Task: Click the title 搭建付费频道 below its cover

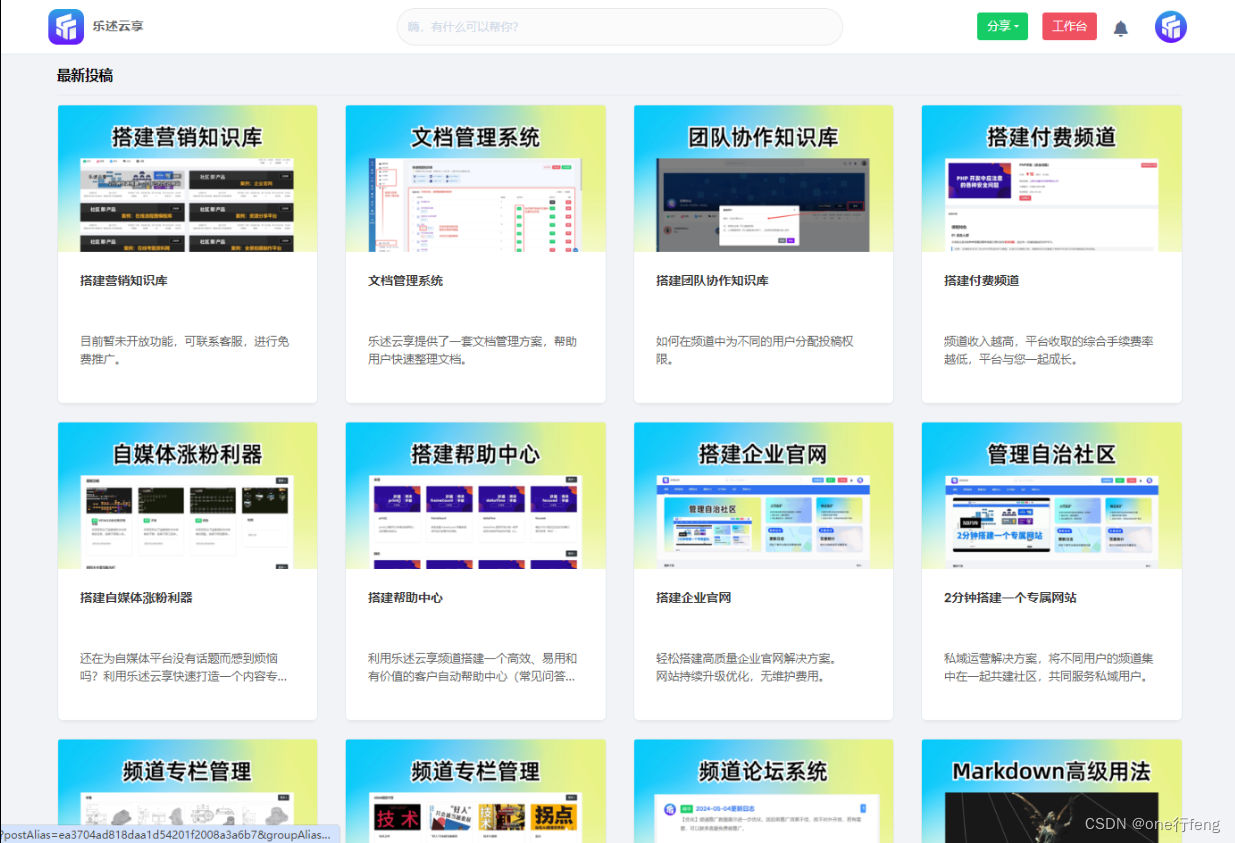Action: [982, 281]
